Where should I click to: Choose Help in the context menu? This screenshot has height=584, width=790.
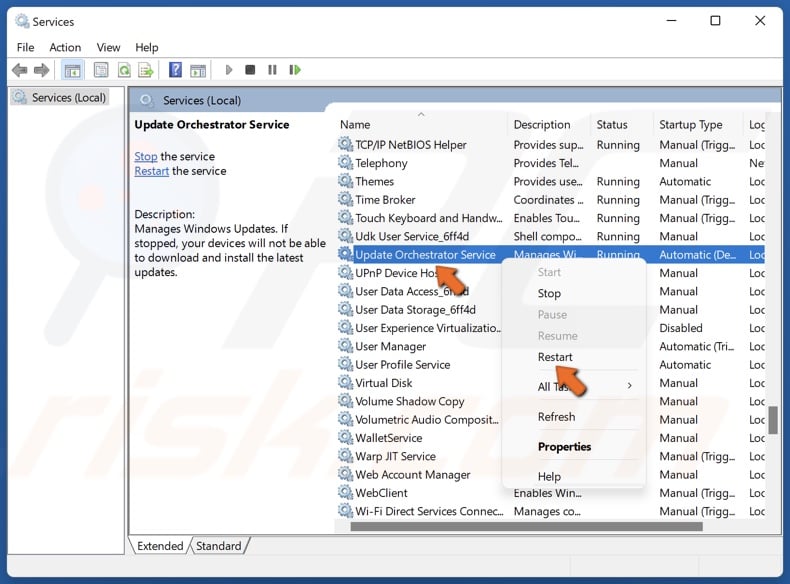(549, 476)
